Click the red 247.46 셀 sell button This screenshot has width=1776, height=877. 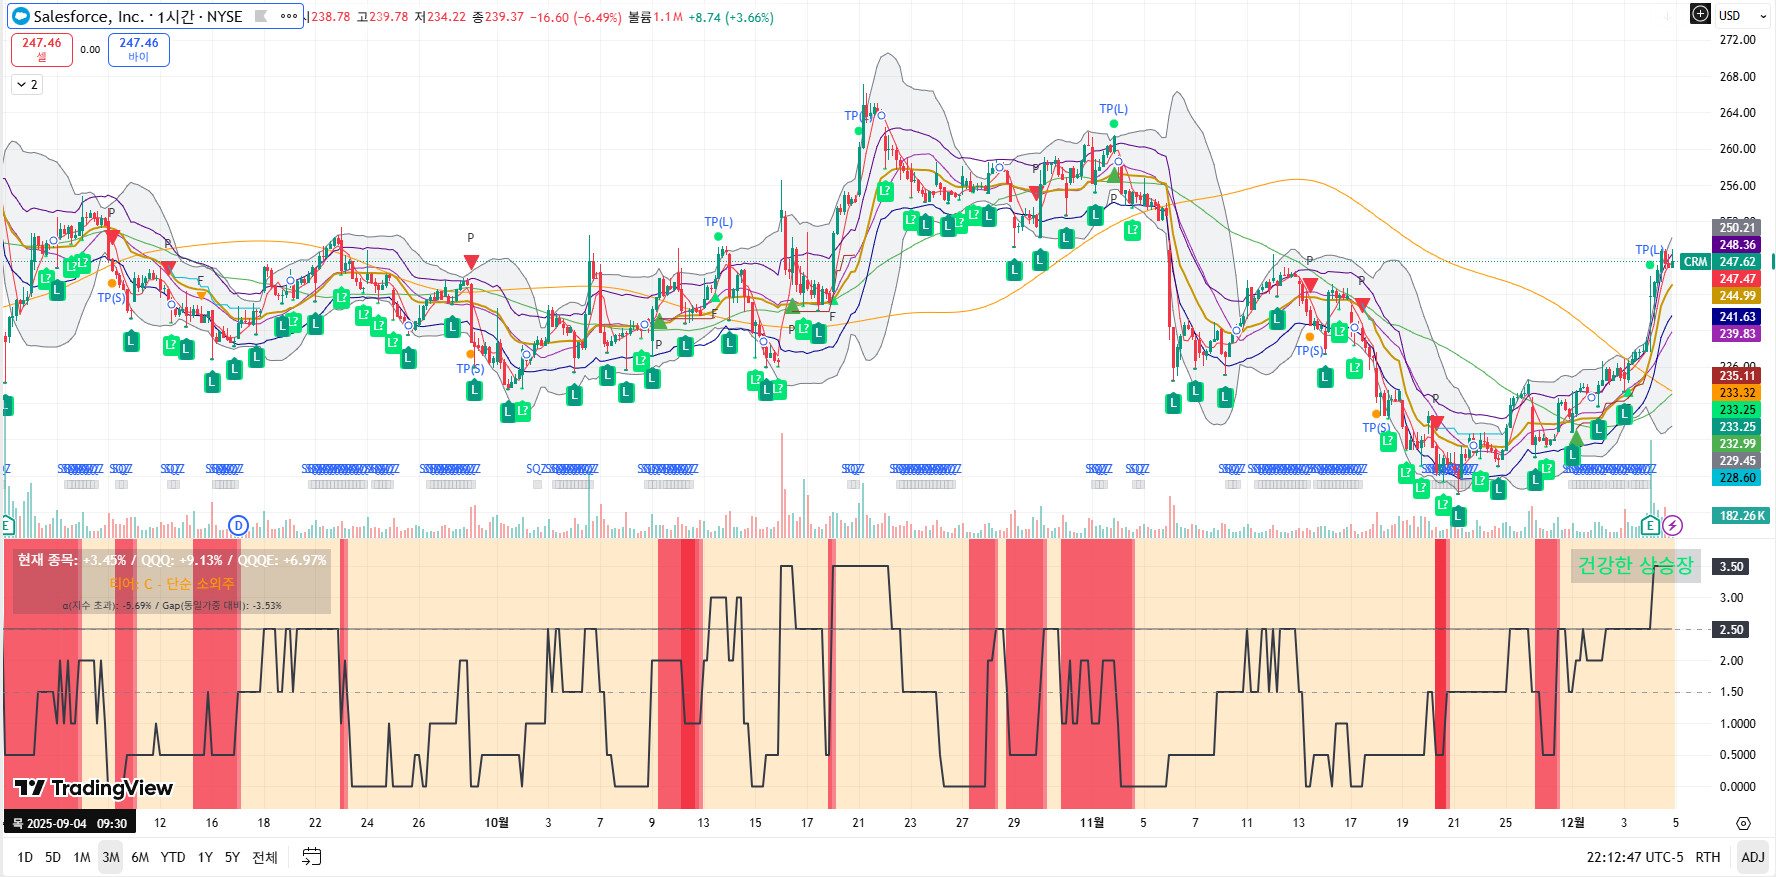(42, 50)
